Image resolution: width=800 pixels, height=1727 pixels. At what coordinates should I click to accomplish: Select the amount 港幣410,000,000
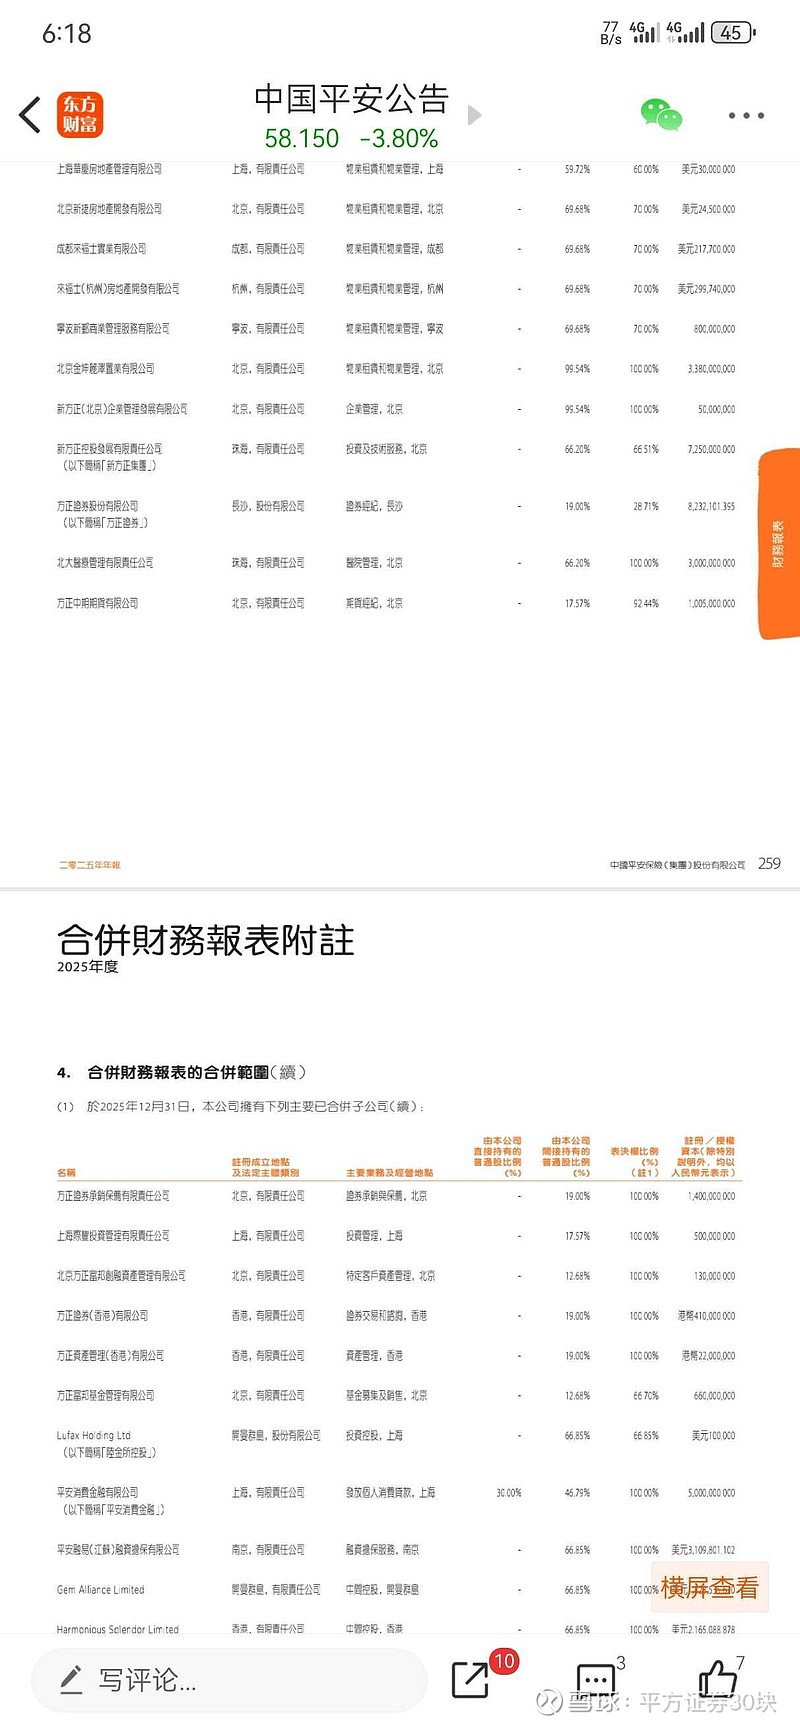click(707, 1316)
